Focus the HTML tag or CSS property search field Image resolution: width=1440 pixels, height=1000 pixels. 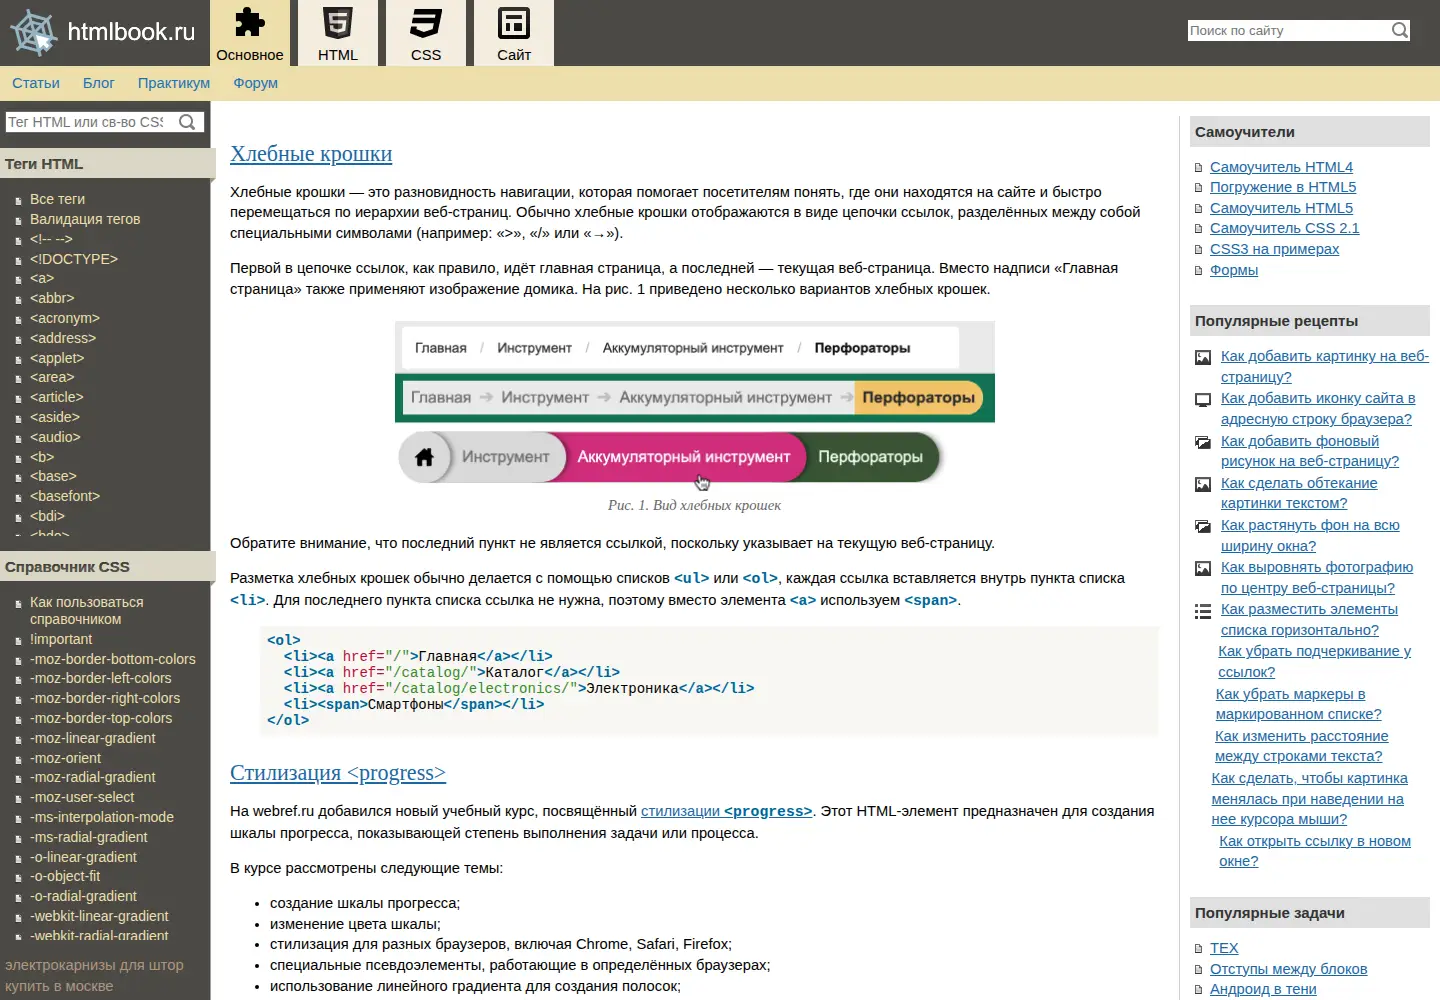(x=88, y=122)
